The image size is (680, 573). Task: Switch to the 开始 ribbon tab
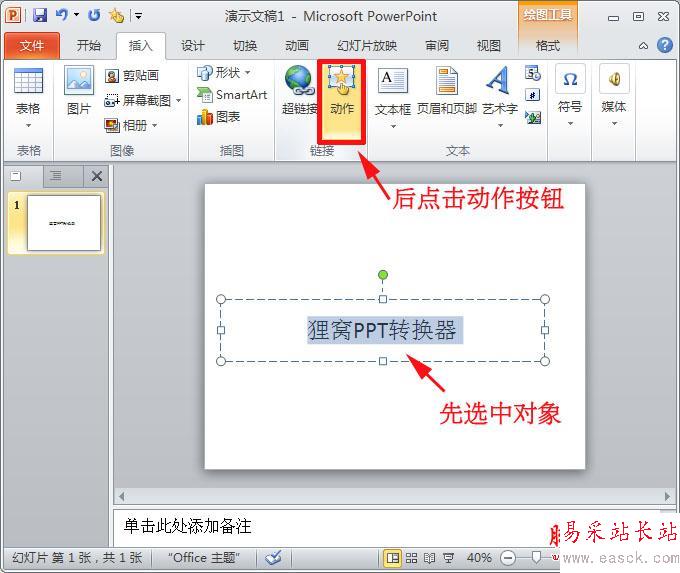coord(88,46)
